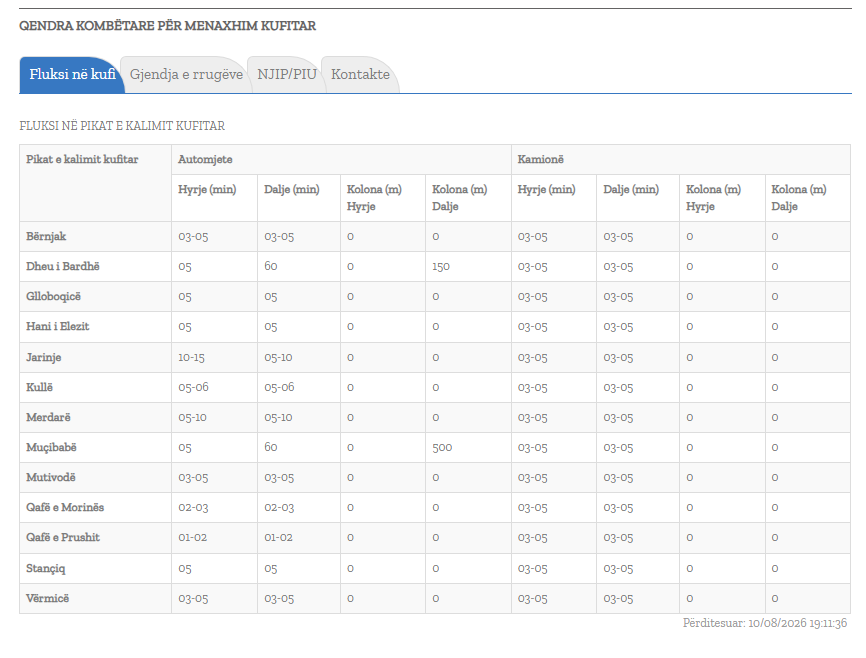Click the Vërmicë row label
Screen dimensions: 866x658
[47, 598]
